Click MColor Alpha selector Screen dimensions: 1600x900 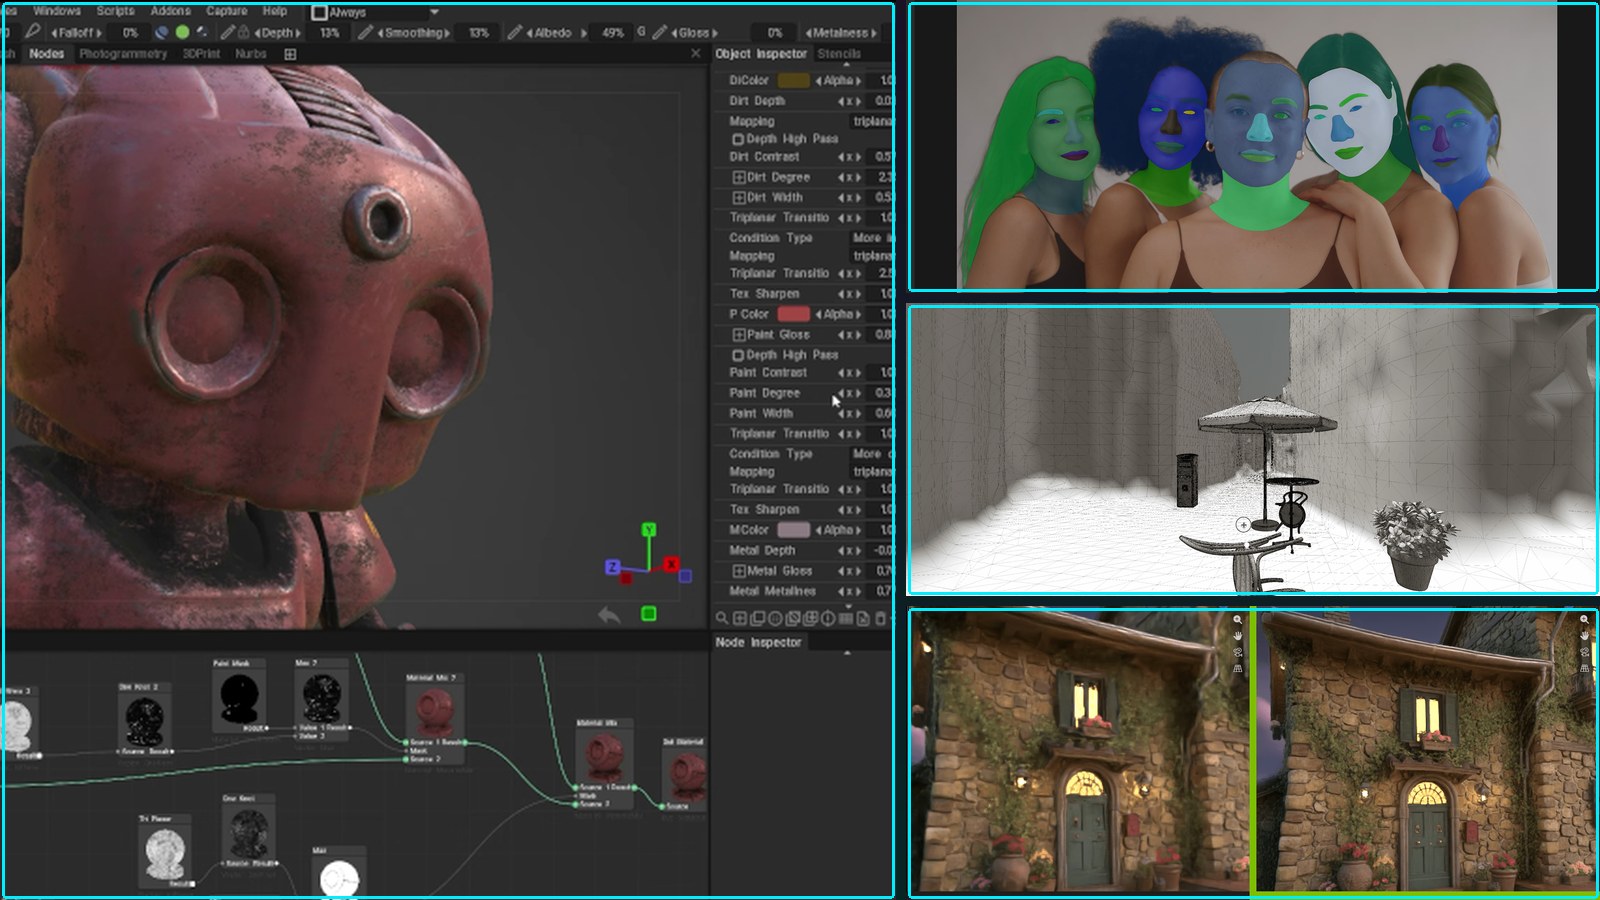838,530
